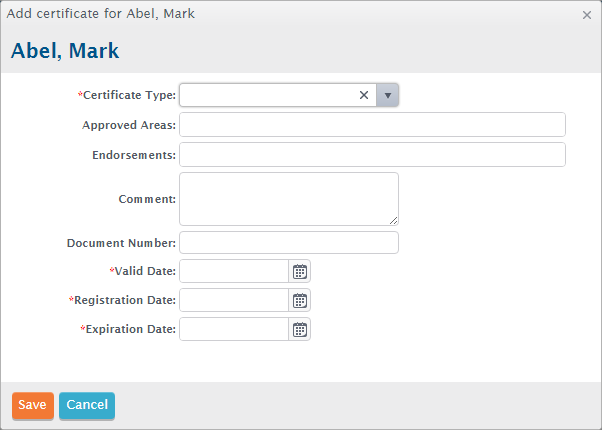
Task: Click the Comment box resize handle
Action: (x=394, y=220)
